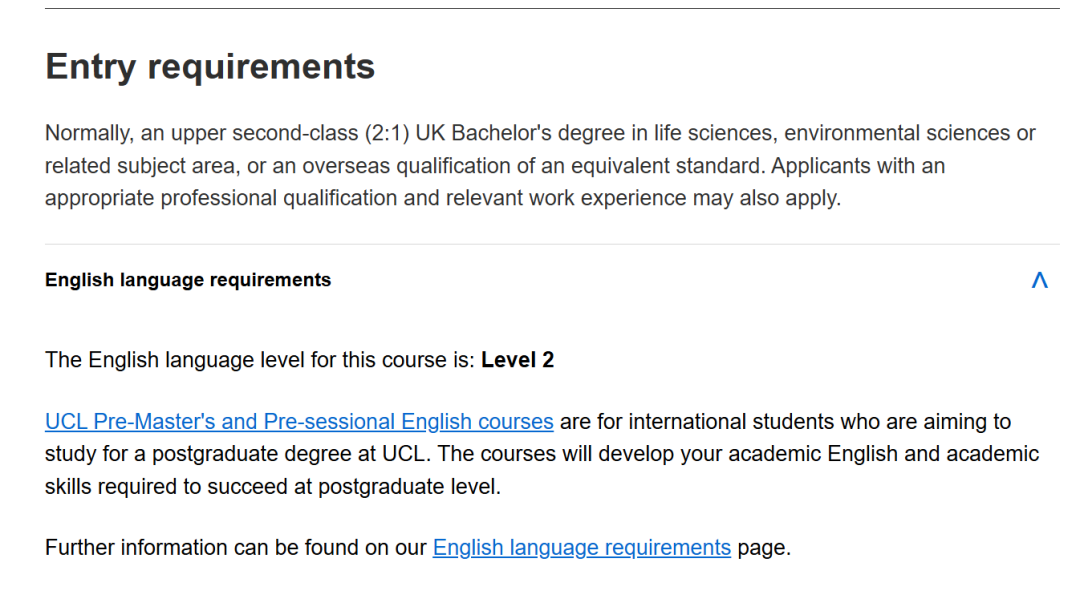
Task: Click the phrase environmental sciences
Action: pos(899,133)
